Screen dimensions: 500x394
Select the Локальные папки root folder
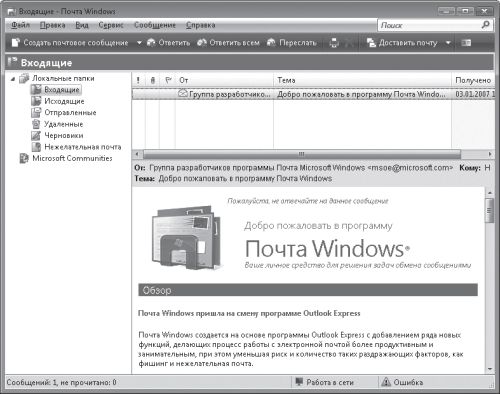(63, 78)
